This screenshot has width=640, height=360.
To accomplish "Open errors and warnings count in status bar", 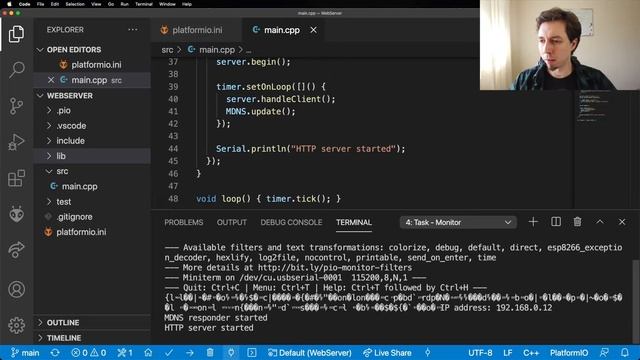I will click(89, 353).
